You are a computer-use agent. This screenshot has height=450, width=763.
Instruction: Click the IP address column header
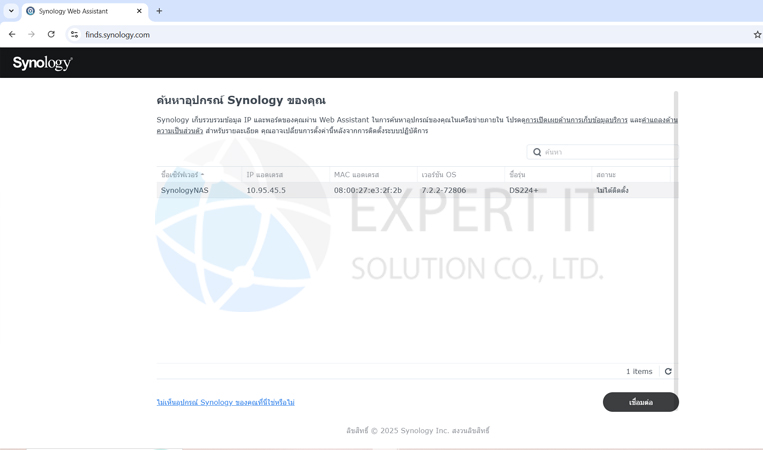click(x=285, y=174)
